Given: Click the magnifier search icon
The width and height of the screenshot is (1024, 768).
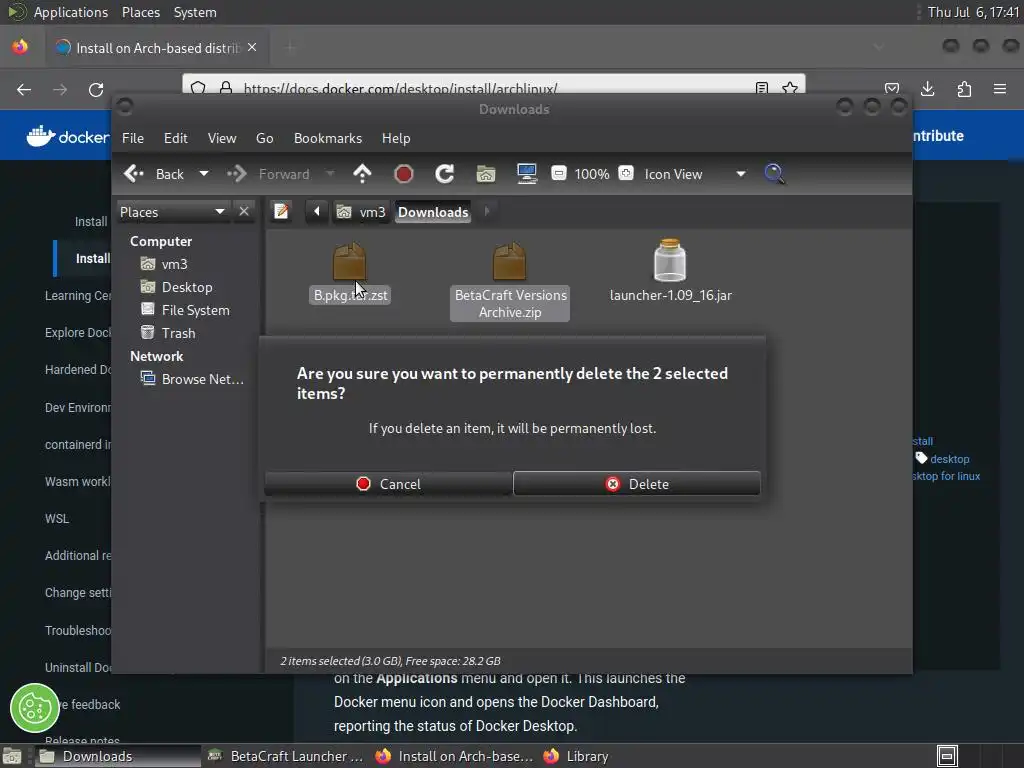Looking at the screenshot, I should tap(775, 174).
